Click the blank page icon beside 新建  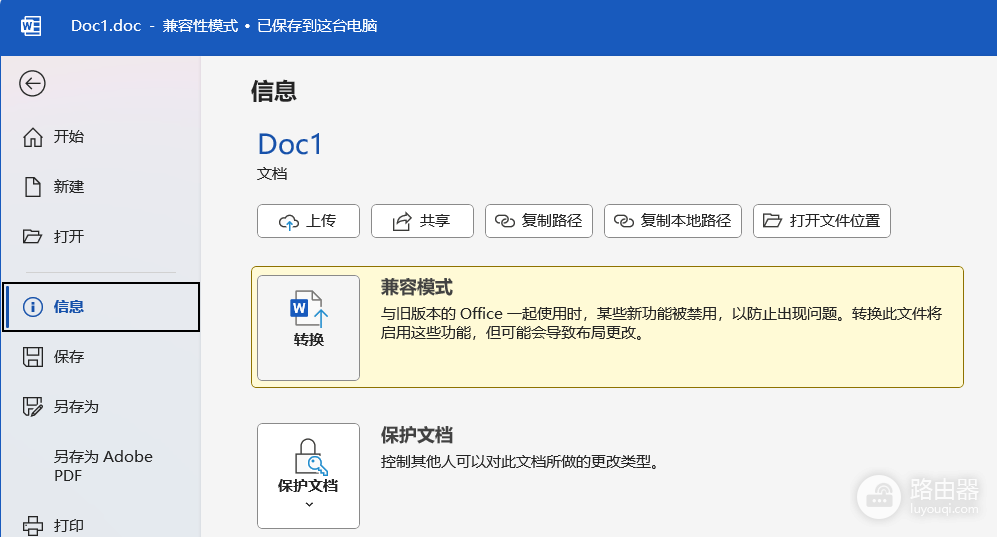33,187
